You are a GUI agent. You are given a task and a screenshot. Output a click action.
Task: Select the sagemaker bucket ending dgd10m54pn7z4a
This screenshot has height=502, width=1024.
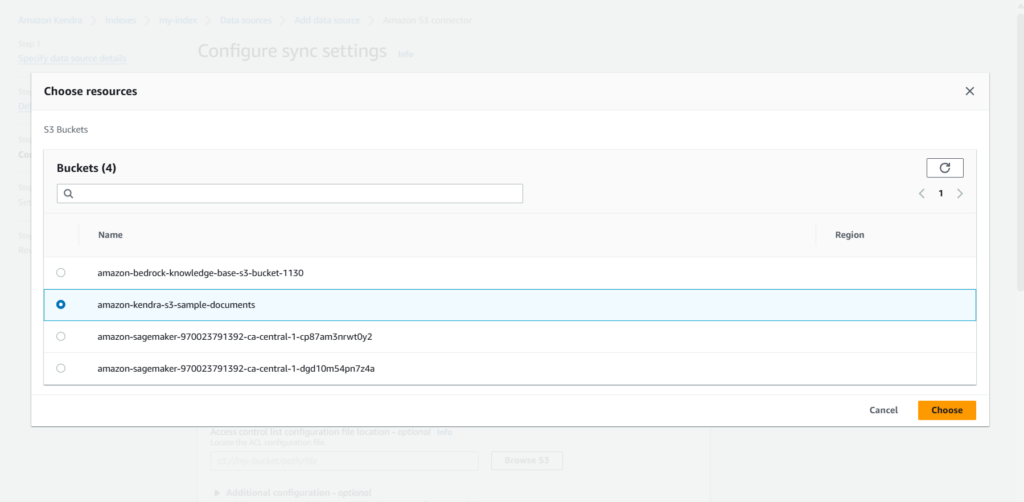pos(61,368)
